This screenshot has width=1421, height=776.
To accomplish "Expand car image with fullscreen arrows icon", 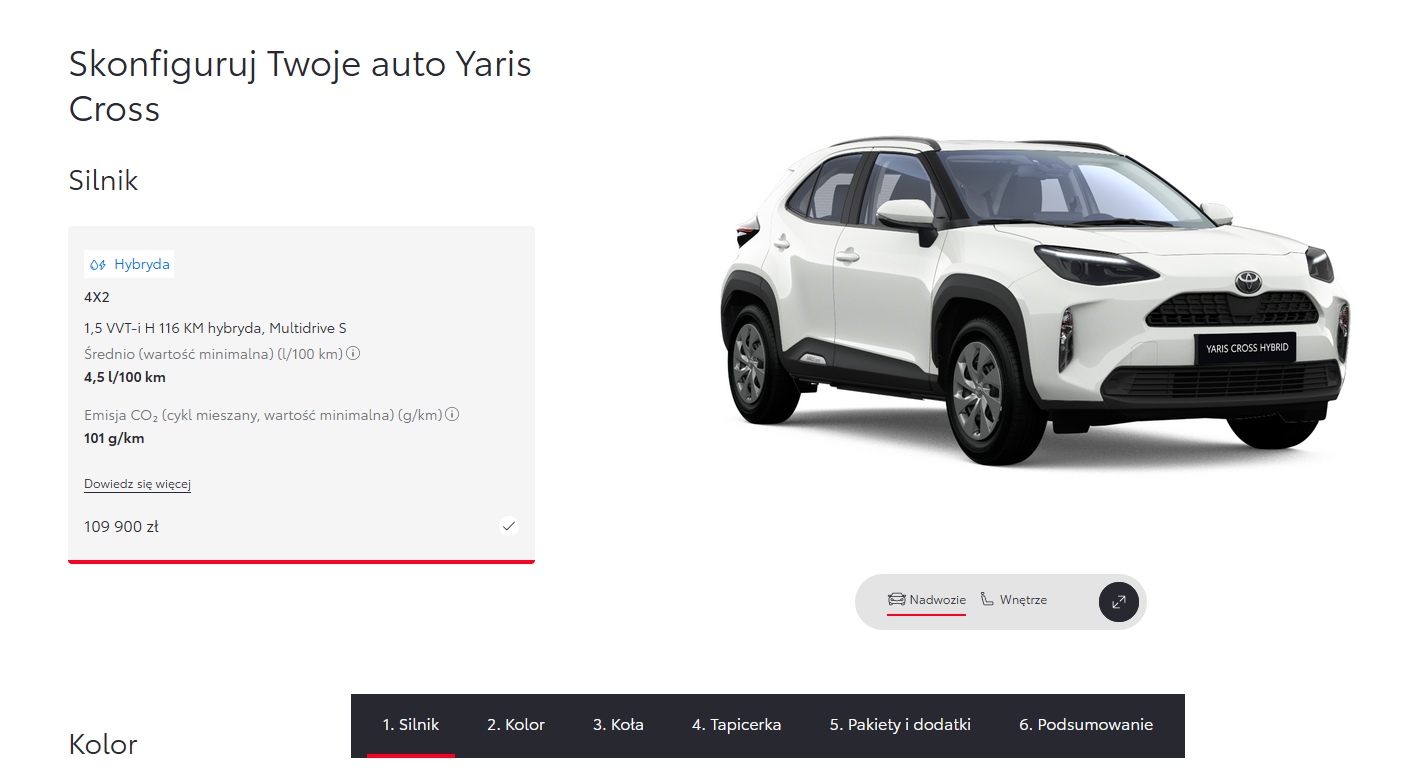I will click(1119, 601).
